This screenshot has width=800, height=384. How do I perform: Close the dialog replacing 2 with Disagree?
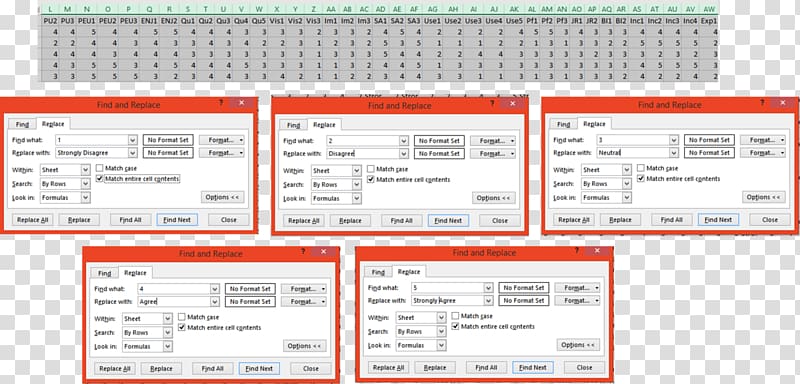click(x=513, y=104)
